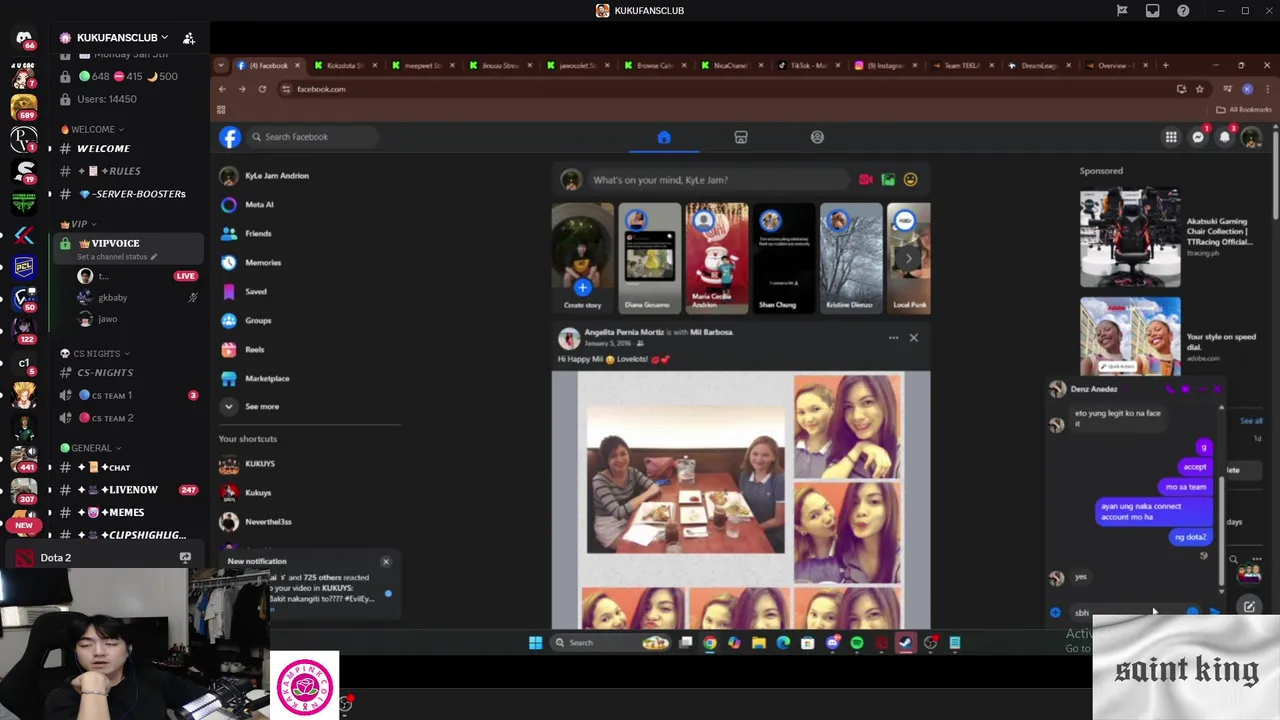Click Feeling/activity emoji icon in composer
This screenshot has width=1280, height=720.
(910, 180)
